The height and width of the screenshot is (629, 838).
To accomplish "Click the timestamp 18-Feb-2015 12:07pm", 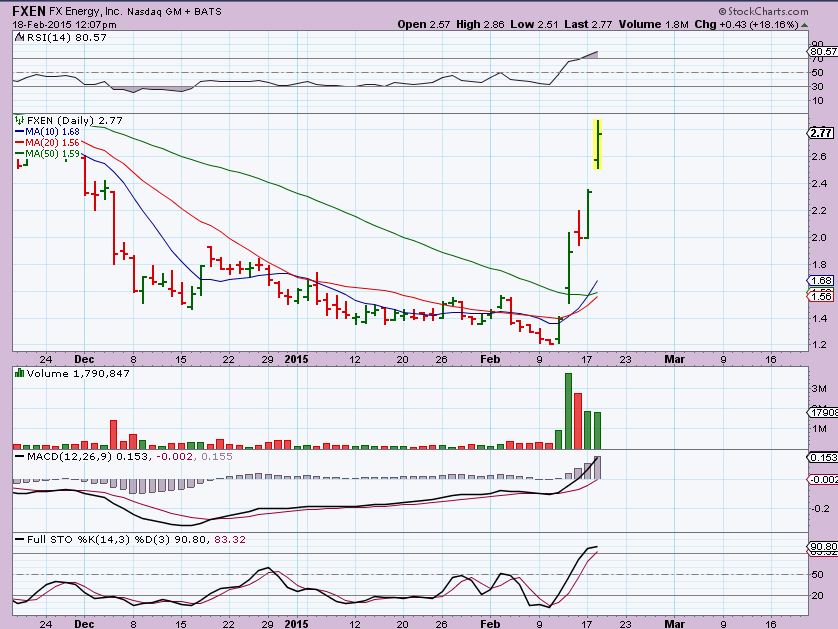I will (64, 25).
